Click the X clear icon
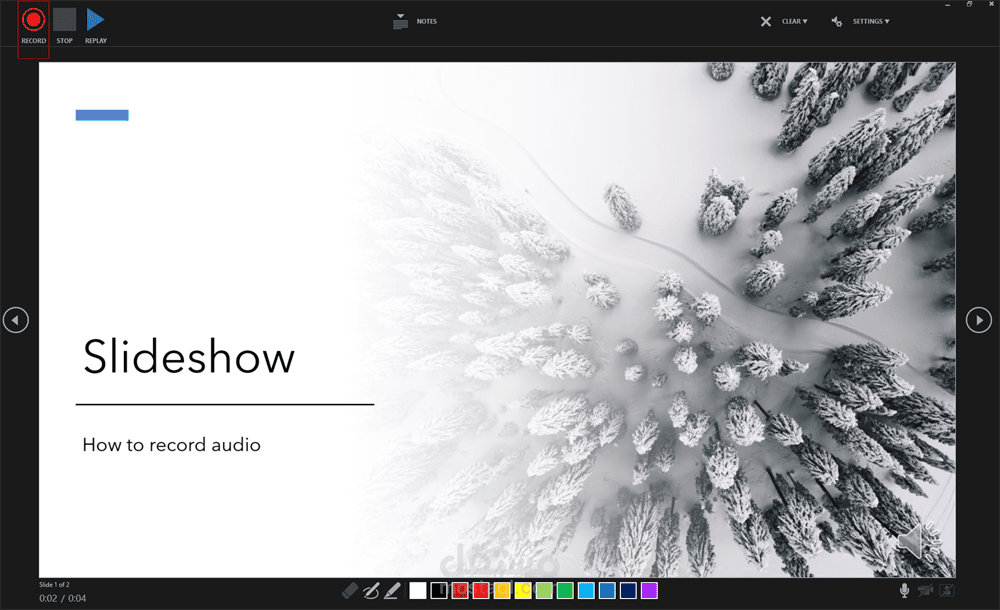This screenshot has height=610, width=1000. tap(765, 21)
